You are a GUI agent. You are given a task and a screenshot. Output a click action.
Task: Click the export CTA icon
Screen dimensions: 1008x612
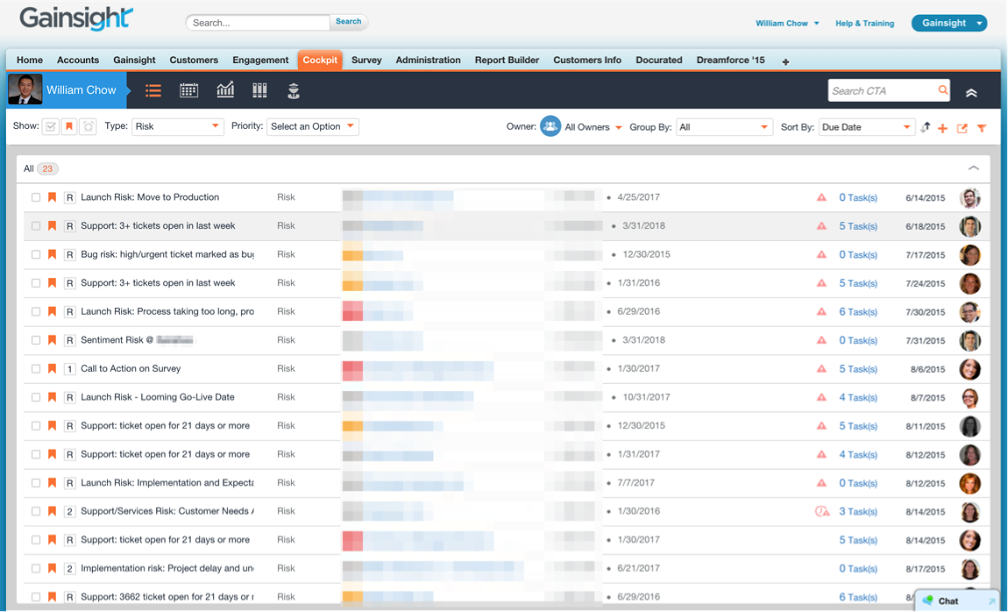(x=962, y=128)
